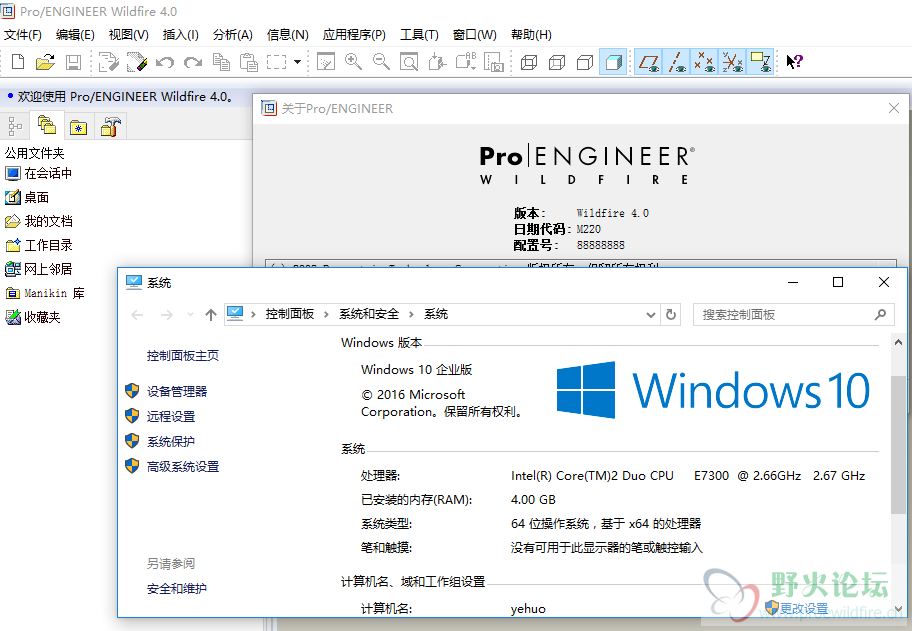Open the 信息(N) menu
Viewport: 912px width, 631px height.
[x=287, y=35]
